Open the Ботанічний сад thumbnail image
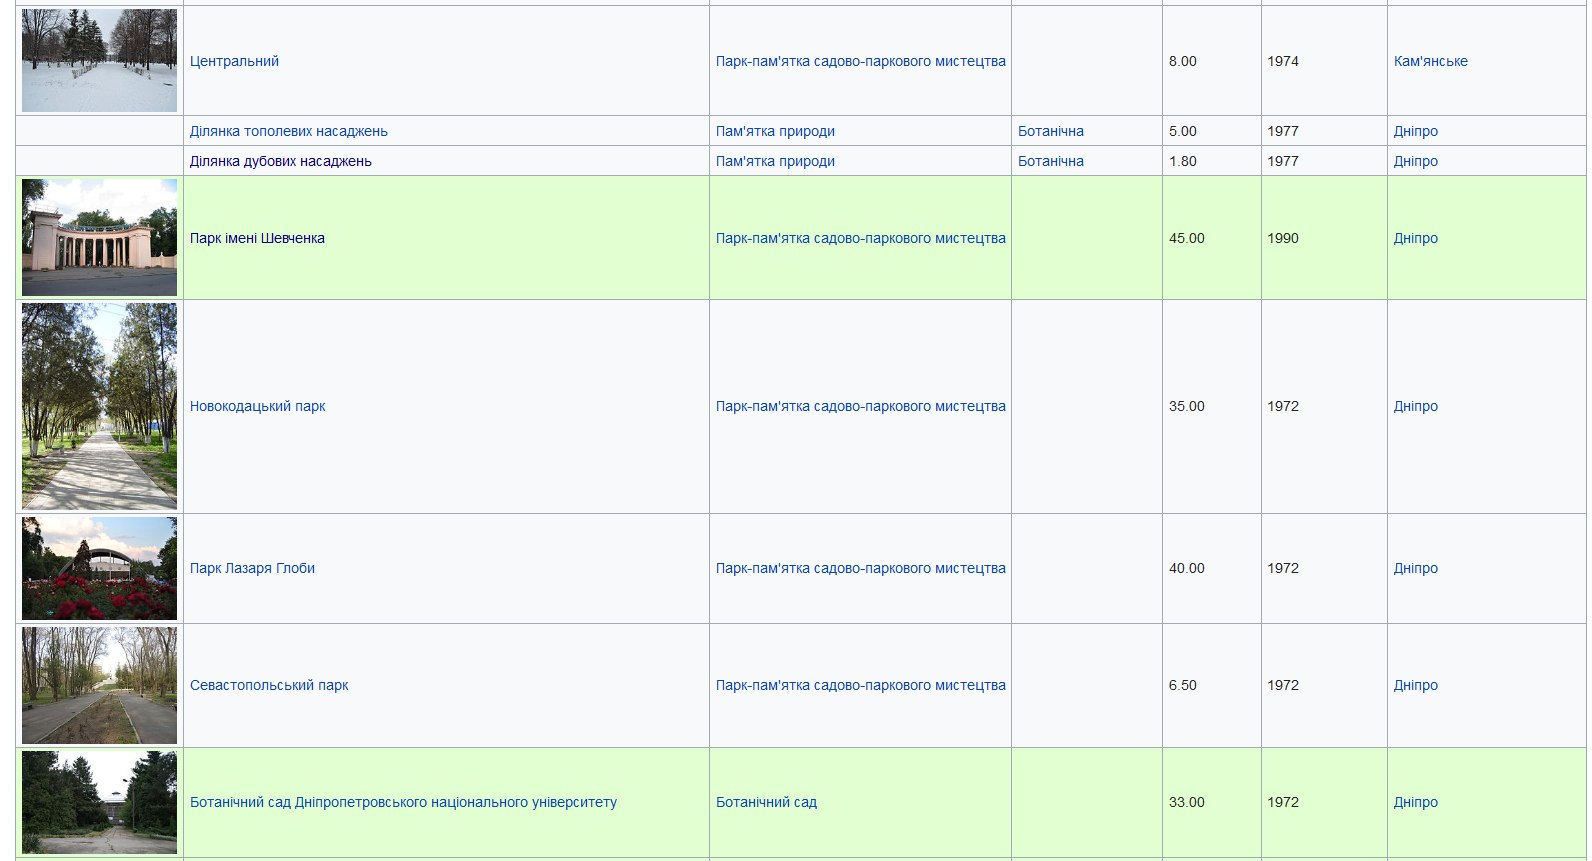The width and height of the screenshot is (1592, 861). click(x=99, y=802)
